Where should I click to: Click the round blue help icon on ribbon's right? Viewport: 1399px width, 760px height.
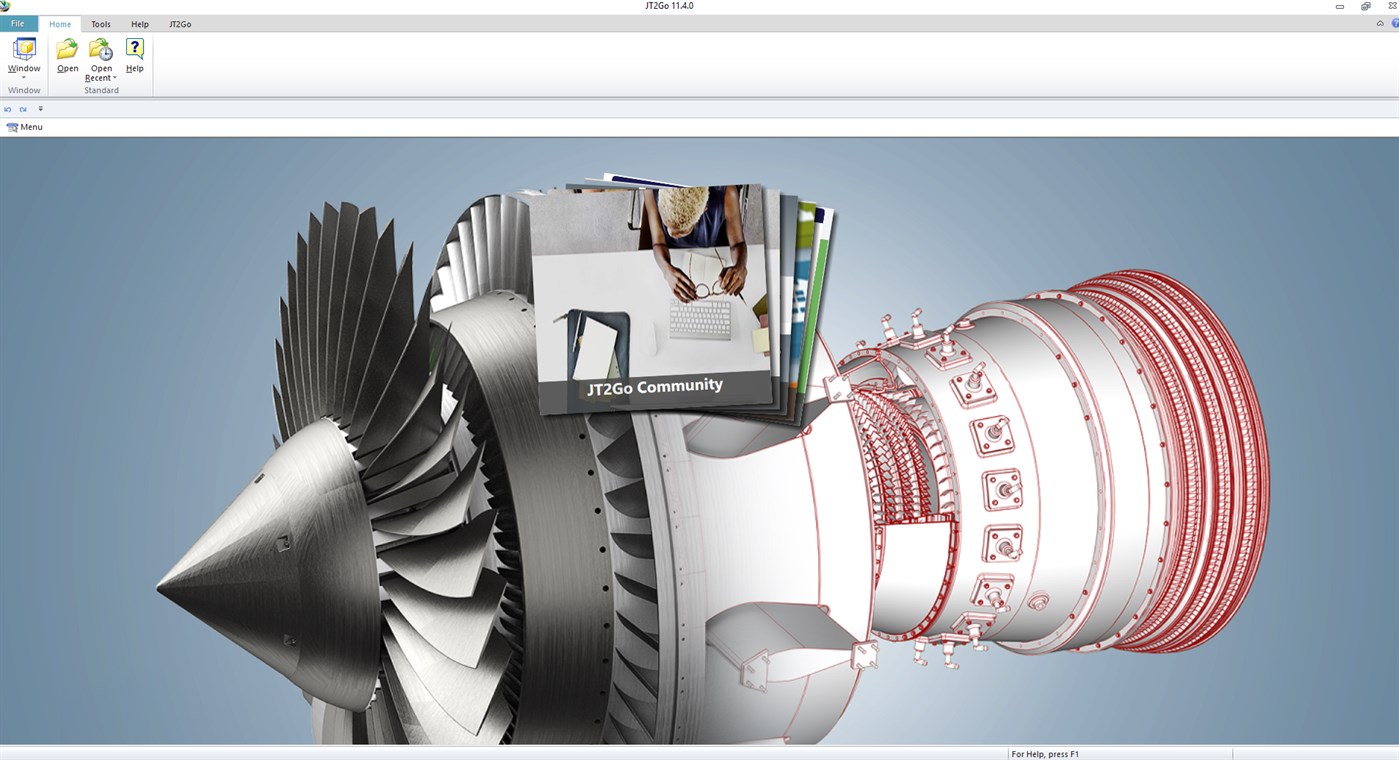pyautogui.click(x=1395, y=23)
